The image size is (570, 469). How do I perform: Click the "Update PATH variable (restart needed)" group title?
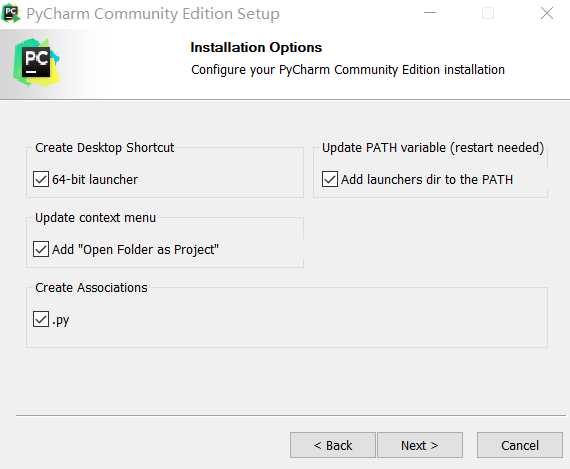(x=433, y=148)
